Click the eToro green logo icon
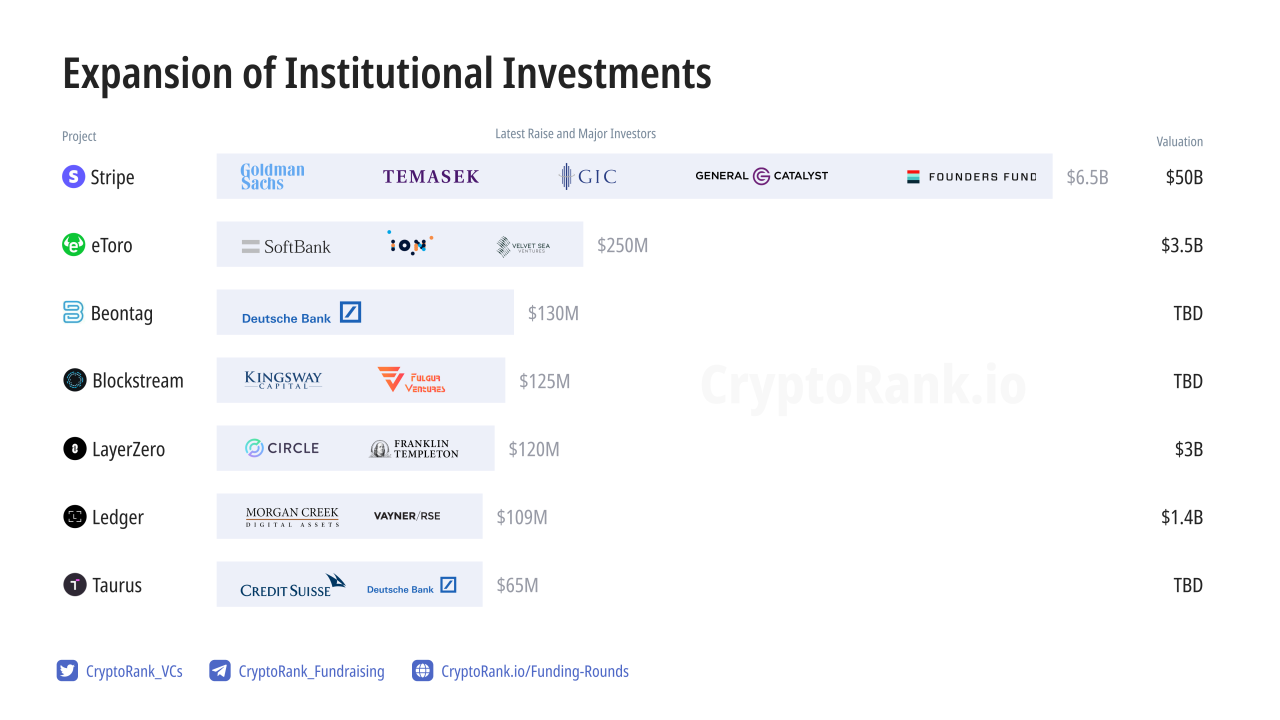Image resolution: width=1280 pixels, height=720 pixels. pos(74,245)
